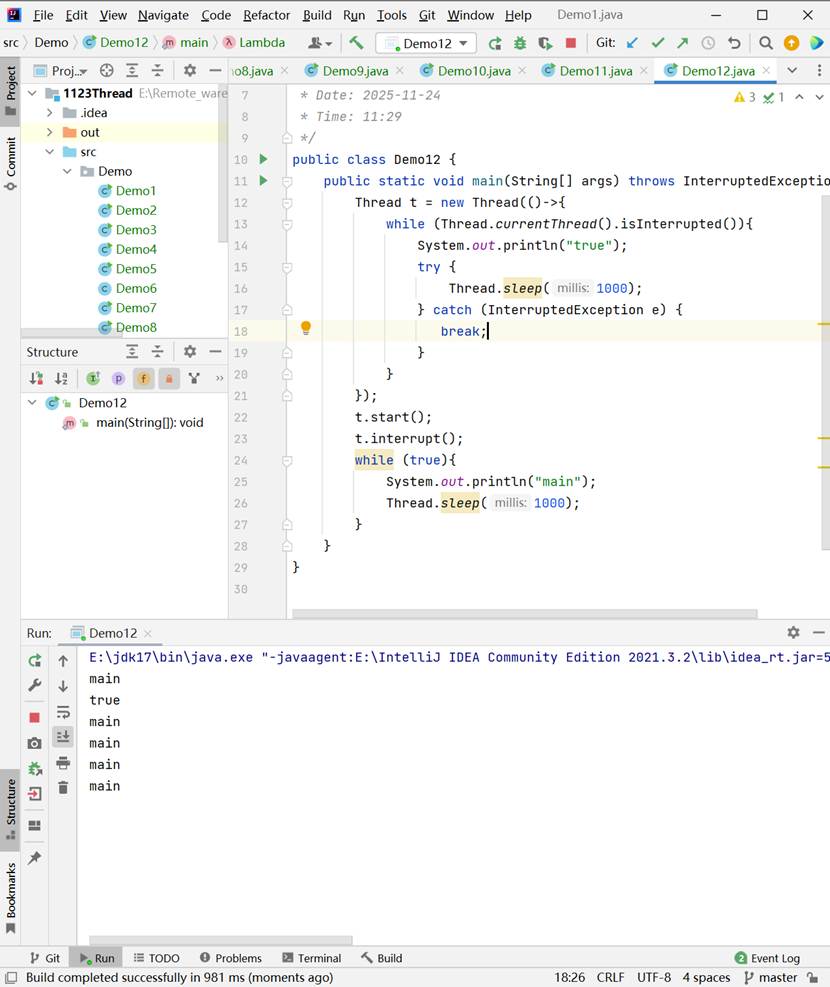This screenshot has height=987, width=830.
Task: Click the Build Project hammer icon
Action: pos(356,43)
